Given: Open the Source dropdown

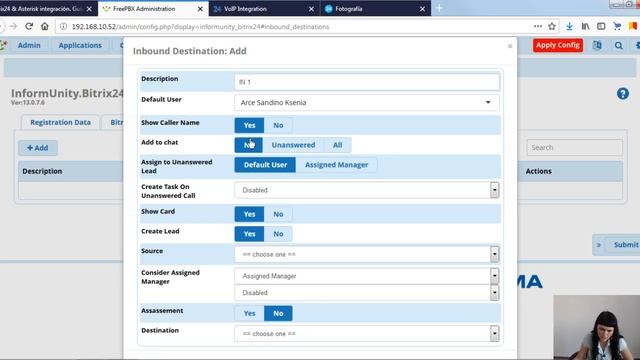Looking at the screenshot, I should tap(367, 254).
